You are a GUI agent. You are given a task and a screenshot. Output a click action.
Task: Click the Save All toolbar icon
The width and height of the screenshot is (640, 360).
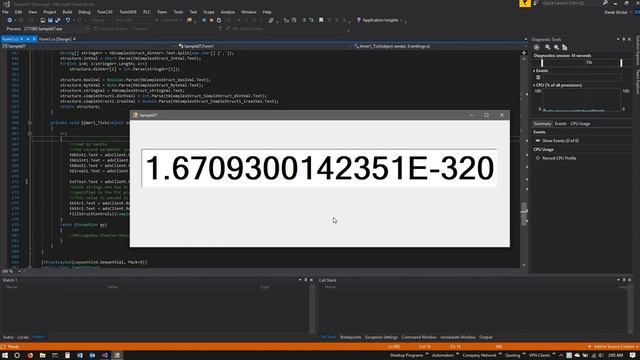pos(58,20)
